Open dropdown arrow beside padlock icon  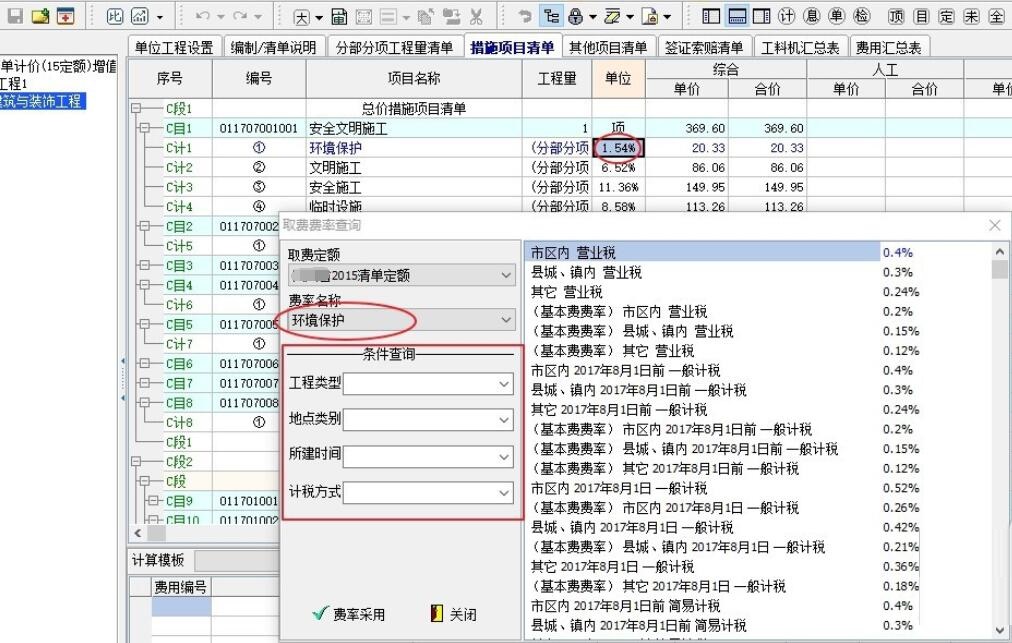pos(592,17)
